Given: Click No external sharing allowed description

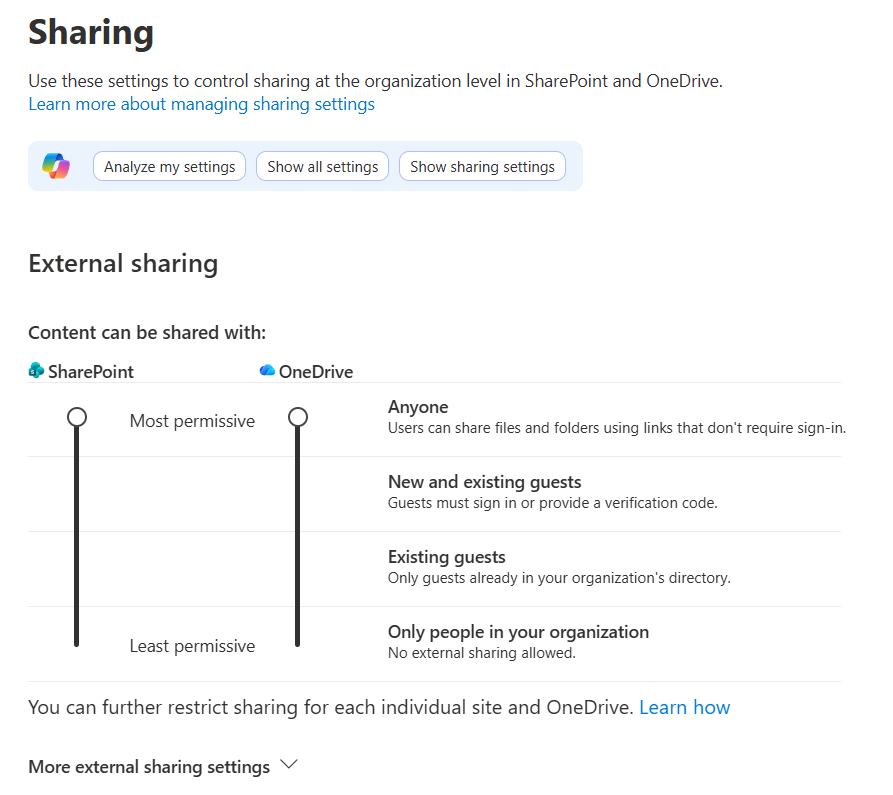Looking at the screenshot, I should 482,653.
